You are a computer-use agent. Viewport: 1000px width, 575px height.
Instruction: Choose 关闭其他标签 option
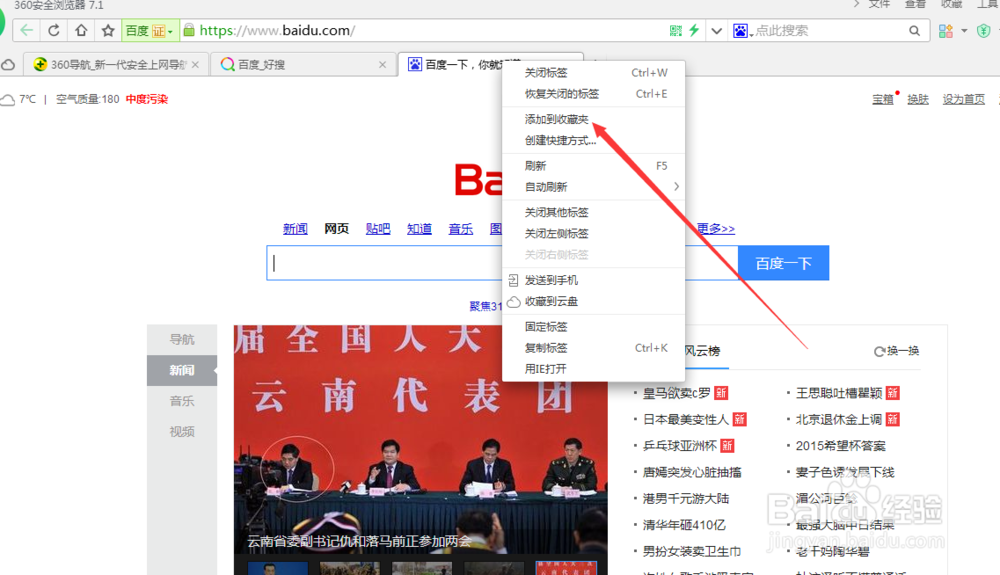click(593, 212)
